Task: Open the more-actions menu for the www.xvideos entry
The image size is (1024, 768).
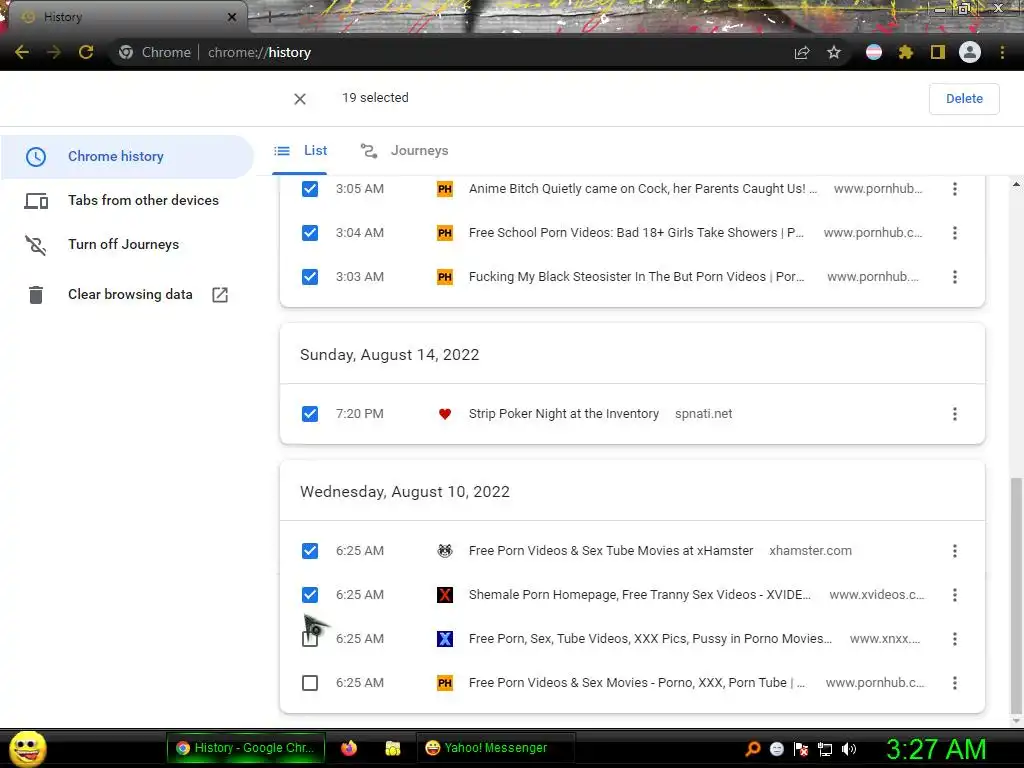Action: (955, 595)
